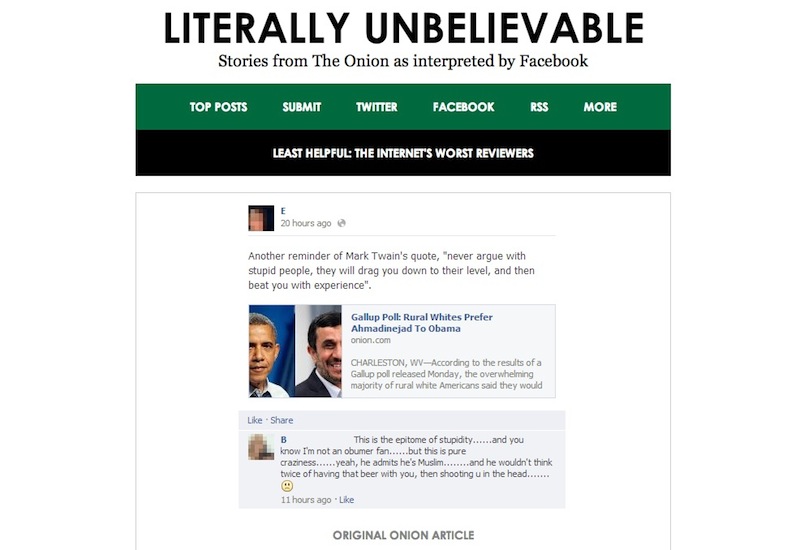The image size is (800, 550).
Task: Open the TWITTER nav link
Action: [377, 107]
